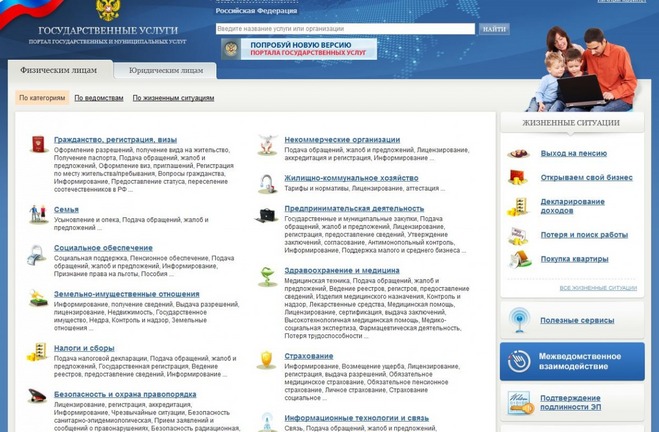Show services По жизненным ситуациям

172,98
